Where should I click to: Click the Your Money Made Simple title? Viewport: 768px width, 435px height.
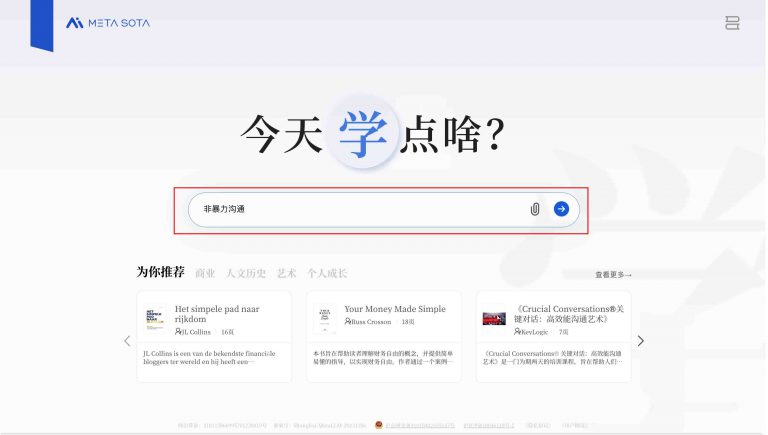[395, 309]
